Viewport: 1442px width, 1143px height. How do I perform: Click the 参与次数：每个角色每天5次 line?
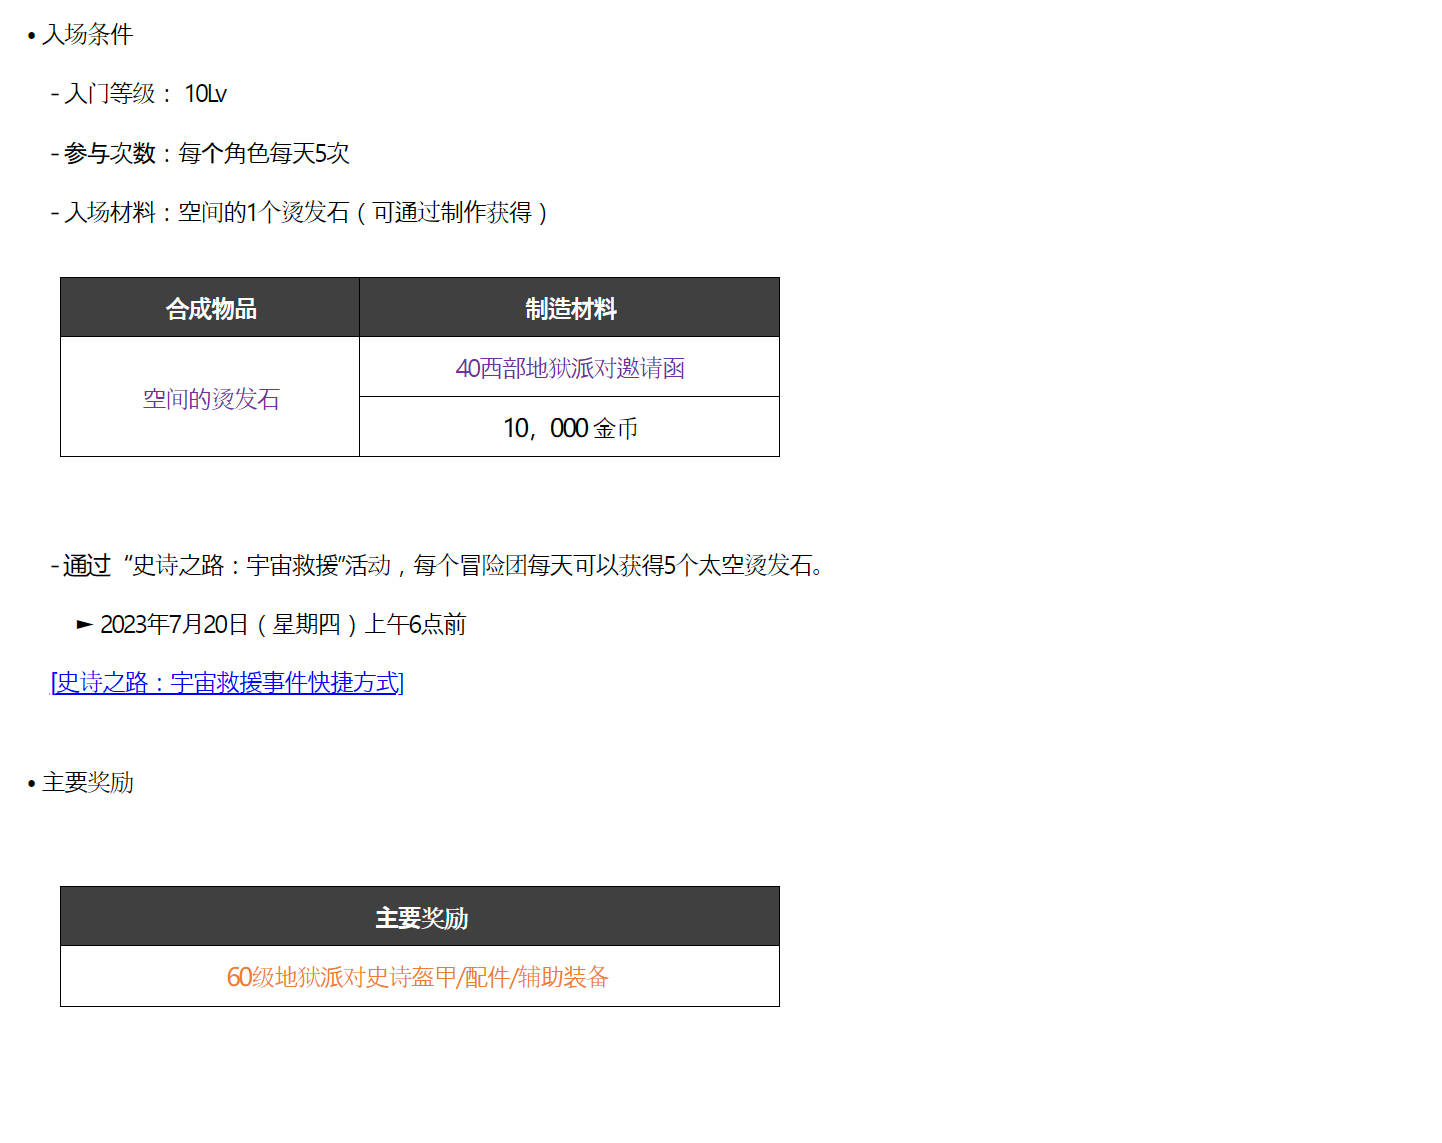click(x=200, y=153)
